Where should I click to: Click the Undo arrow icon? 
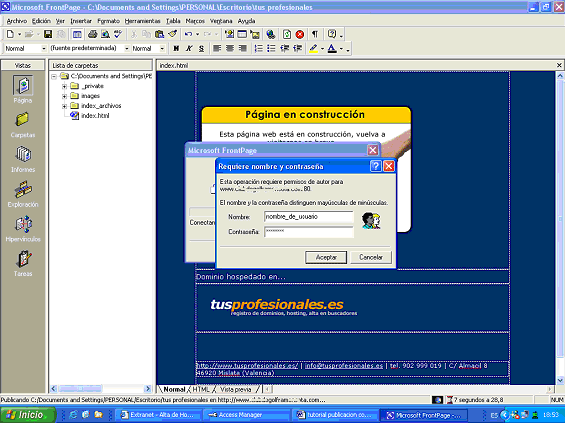tap(188, 34)
